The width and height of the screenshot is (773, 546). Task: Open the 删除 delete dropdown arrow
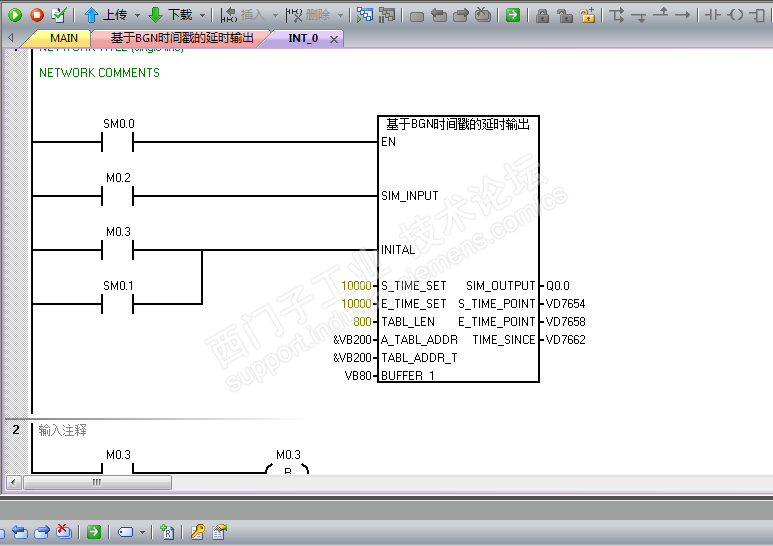pyautogui.click(x=341, y=16)
